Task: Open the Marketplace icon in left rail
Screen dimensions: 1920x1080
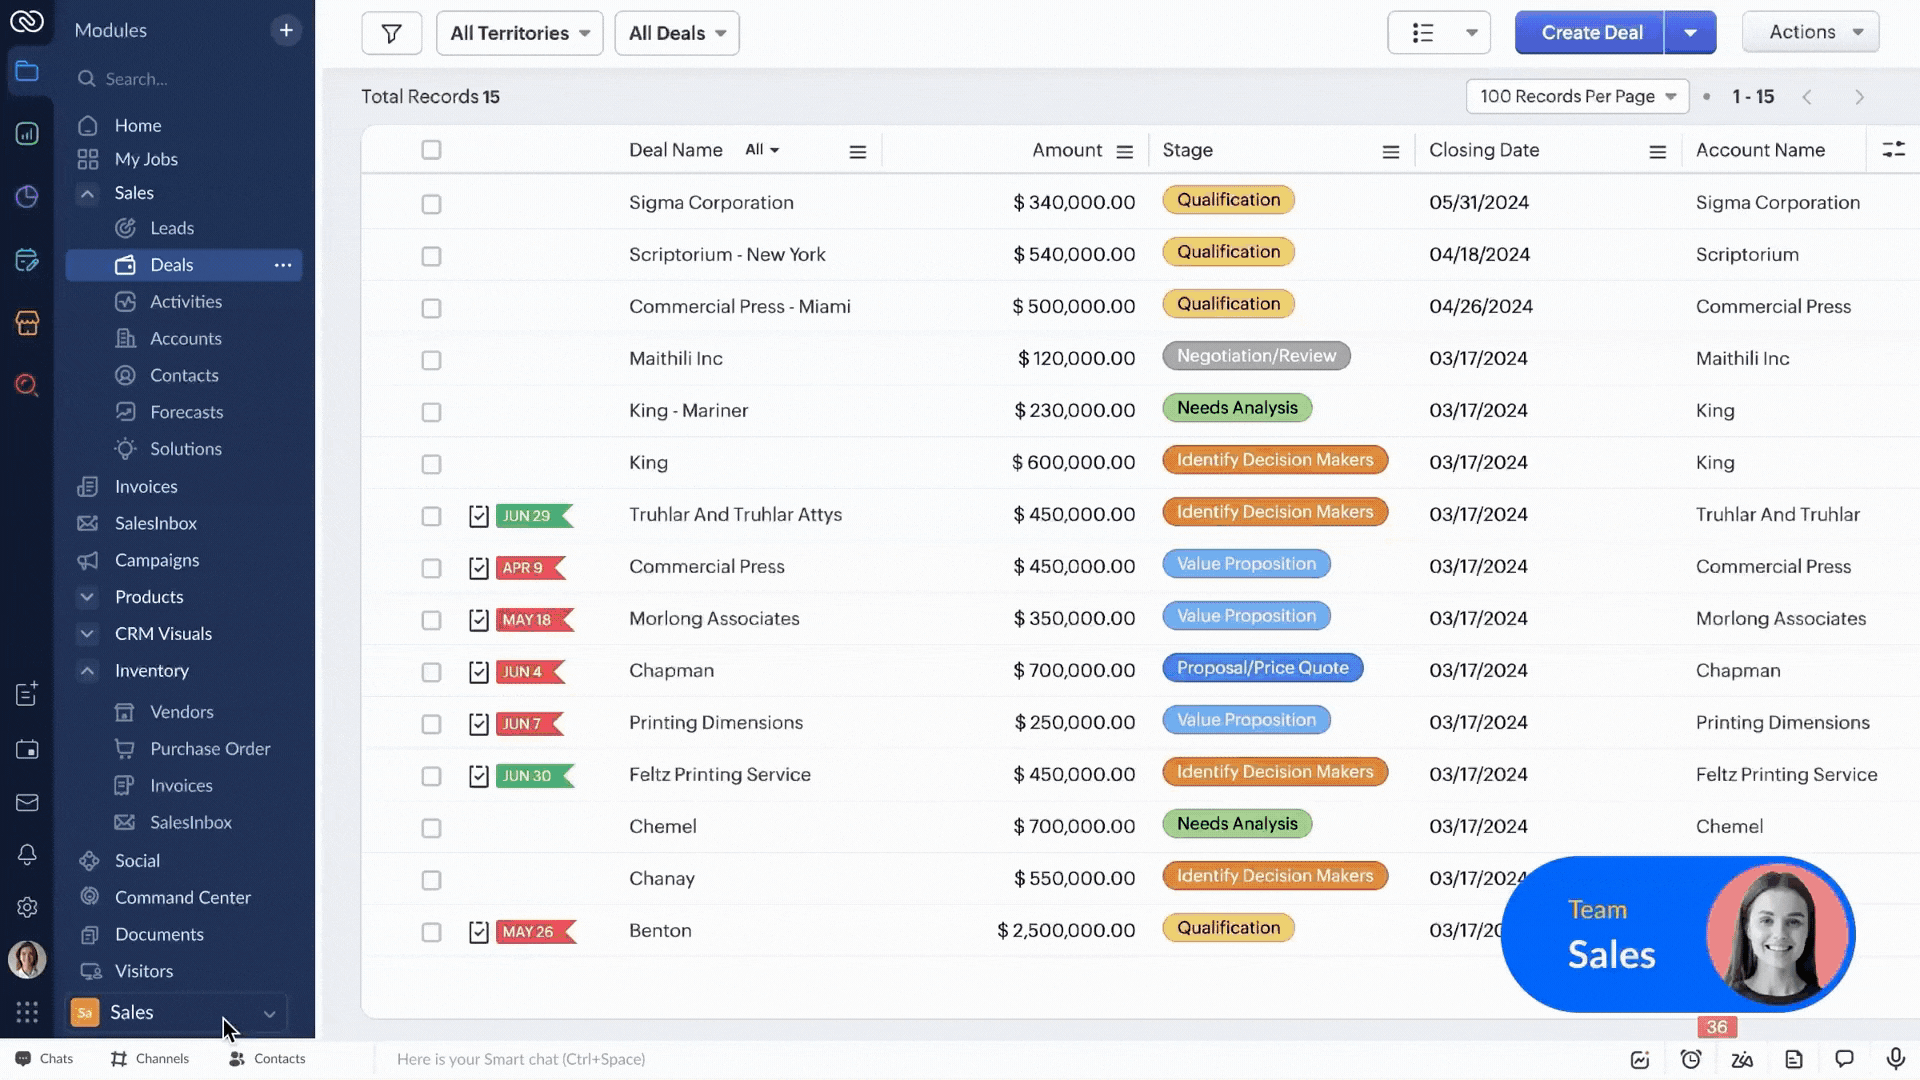Action: [28, 322]
